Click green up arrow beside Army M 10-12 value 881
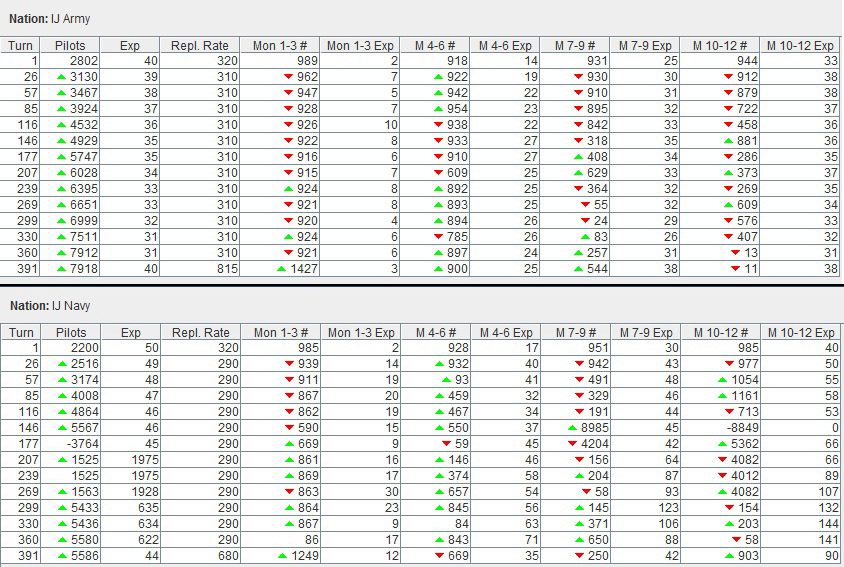 point(729,141)
